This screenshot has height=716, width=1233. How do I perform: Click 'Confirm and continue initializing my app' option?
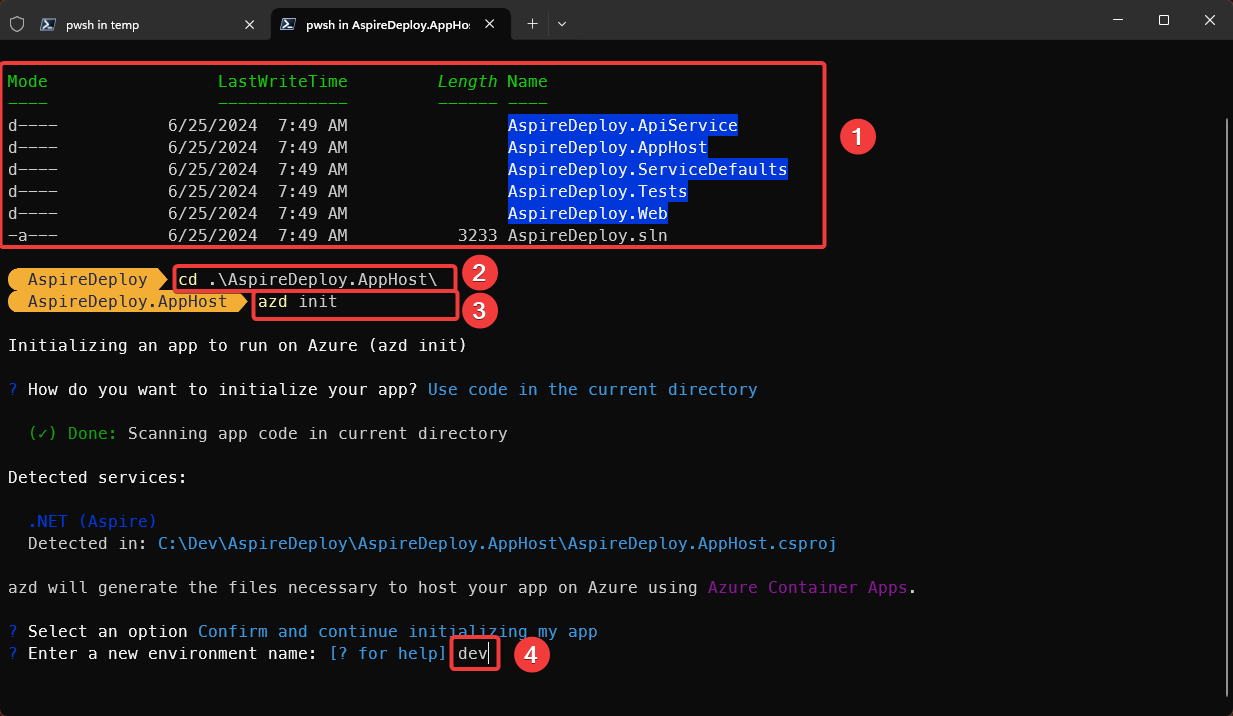tap(397, 631)
